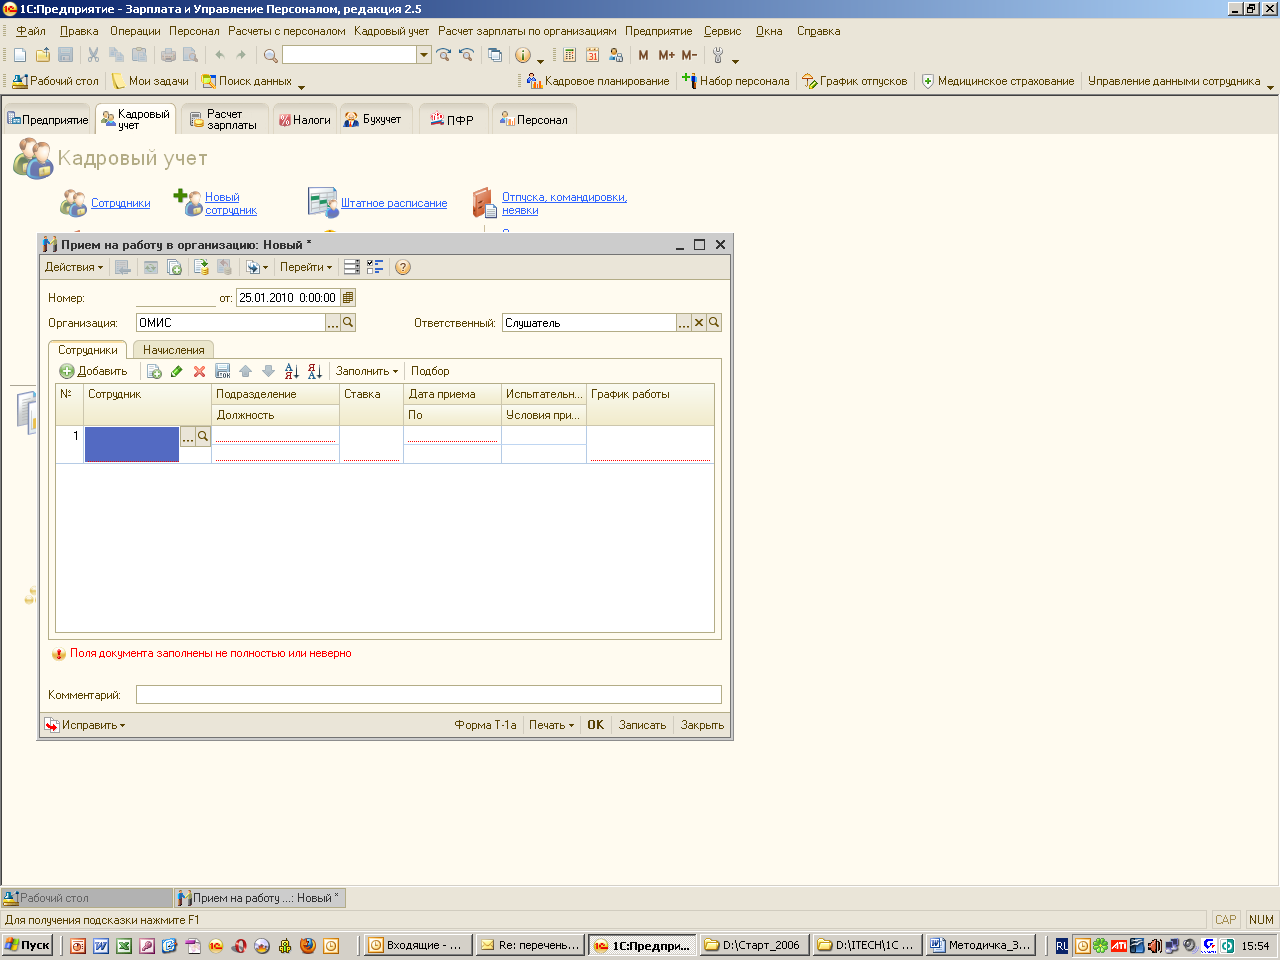Expand the Исправить dropdown

[x=85, y=725]
